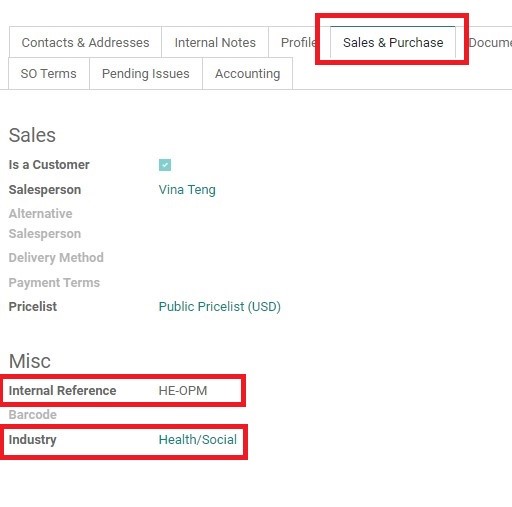Click the Industry field label
Viewport: 512px width, 507px height.
(x=32, y=440)
